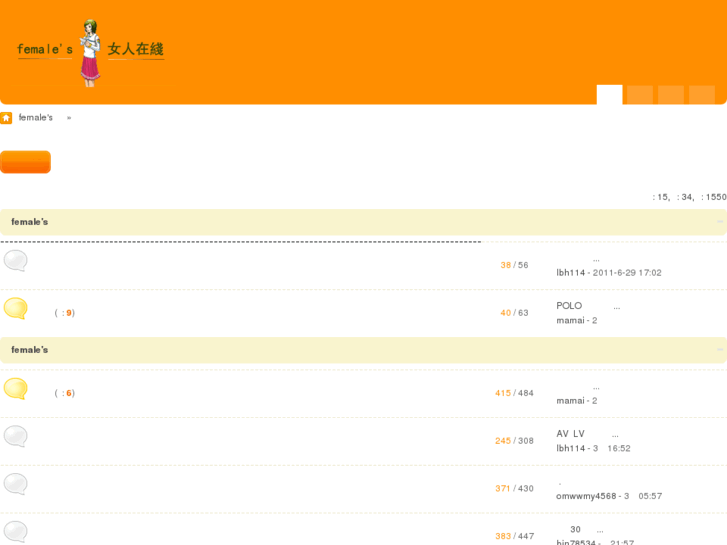
Task: Click the yellow bubble icon in the 415/484 row
Action: pos(16,389)
